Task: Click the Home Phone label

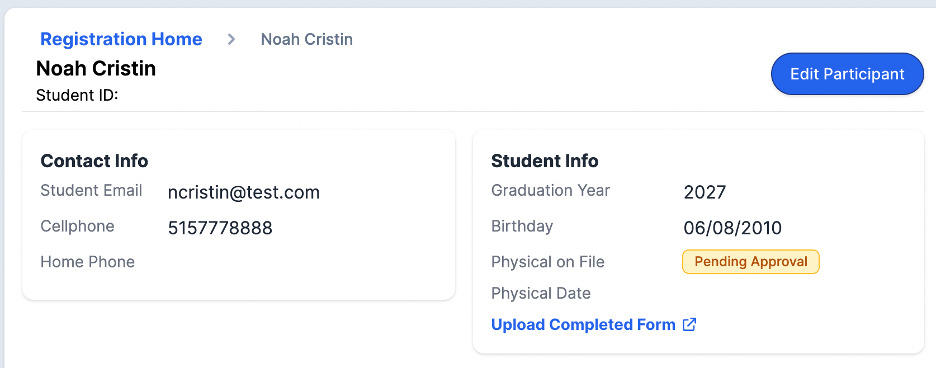Action: (x=88, y=262)
